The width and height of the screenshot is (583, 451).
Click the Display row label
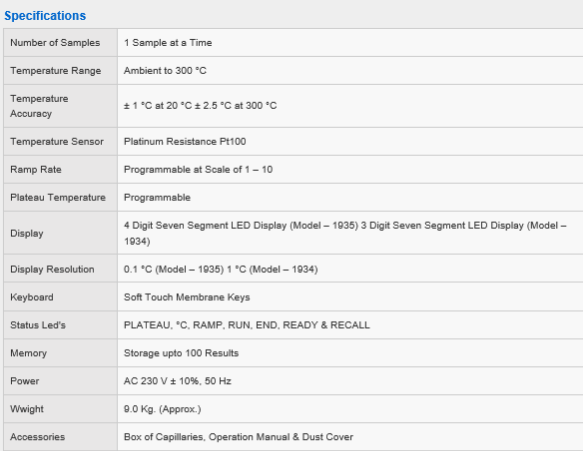click(x=27, y=233)
